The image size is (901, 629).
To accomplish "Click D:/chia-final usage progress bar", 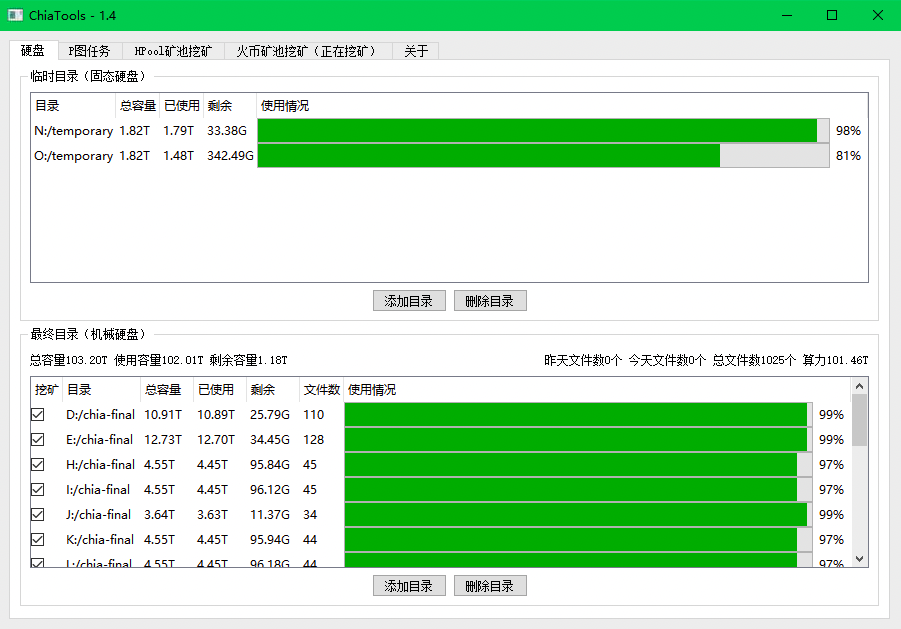I will click(x=578, y=414).
